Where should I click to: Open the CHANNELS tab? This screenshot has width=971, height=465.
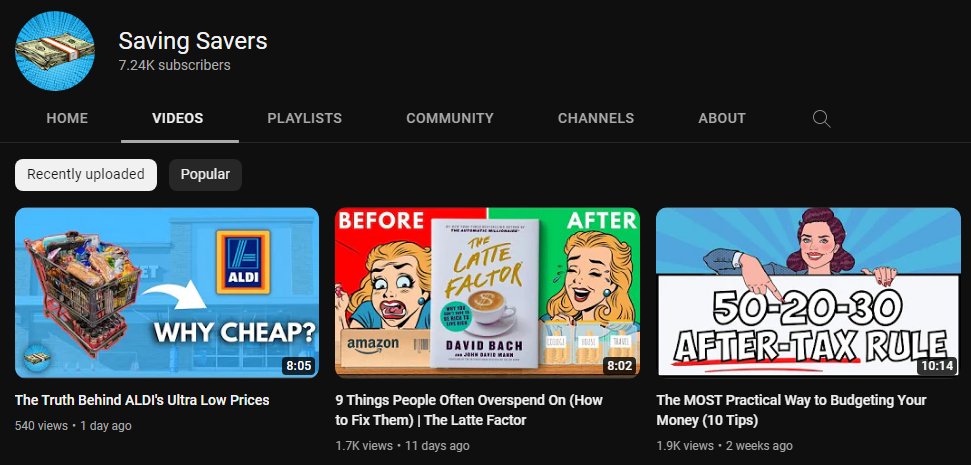pos(596,118)
